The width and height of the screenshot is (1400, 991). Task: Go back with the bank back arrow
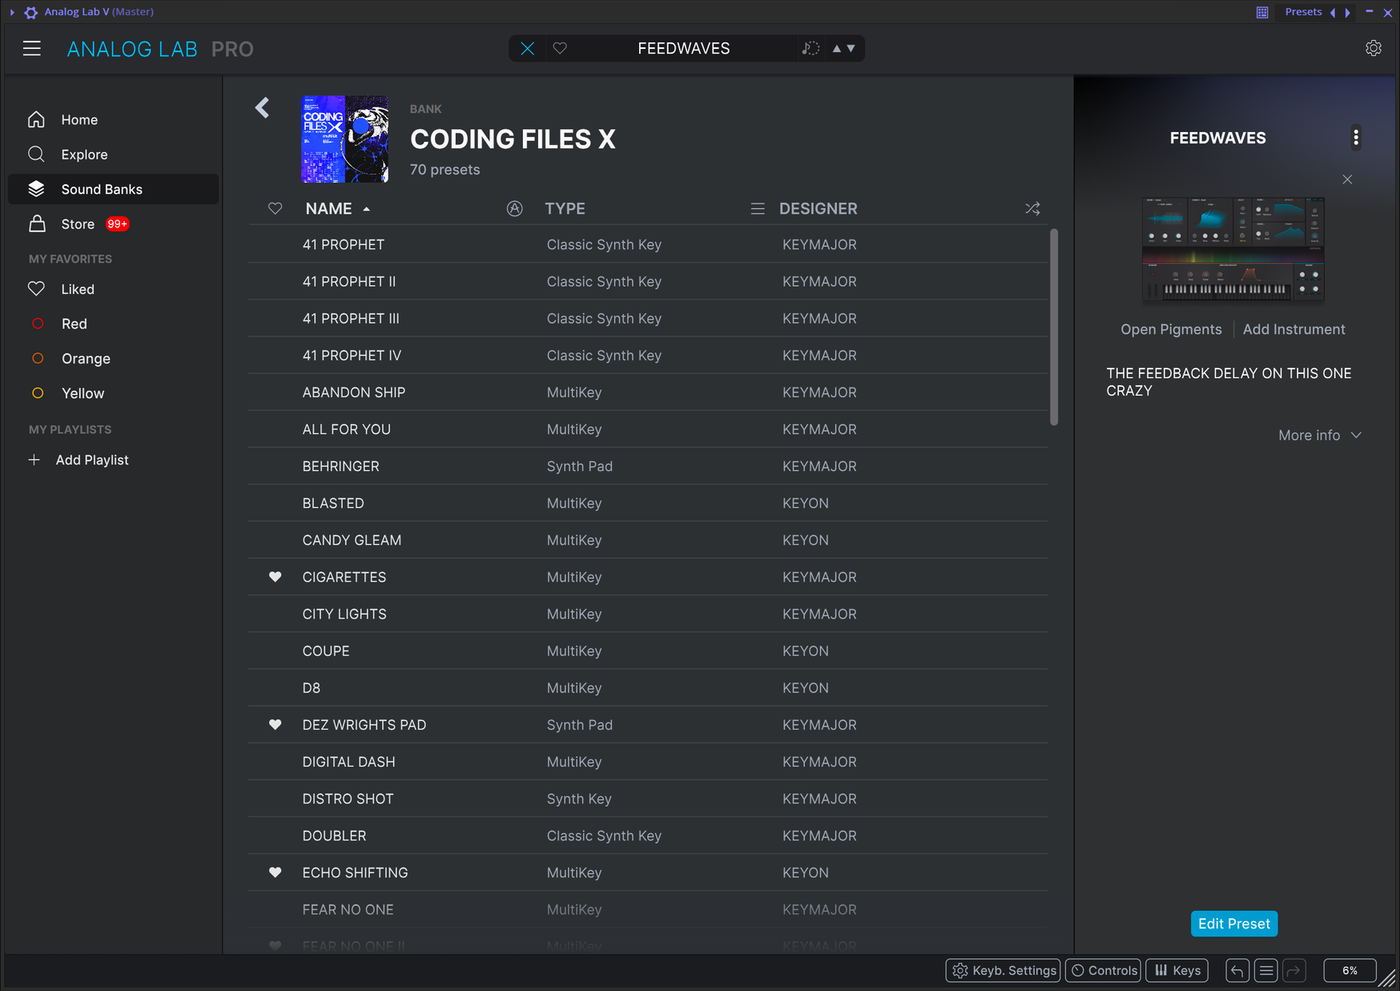[262, 108]
